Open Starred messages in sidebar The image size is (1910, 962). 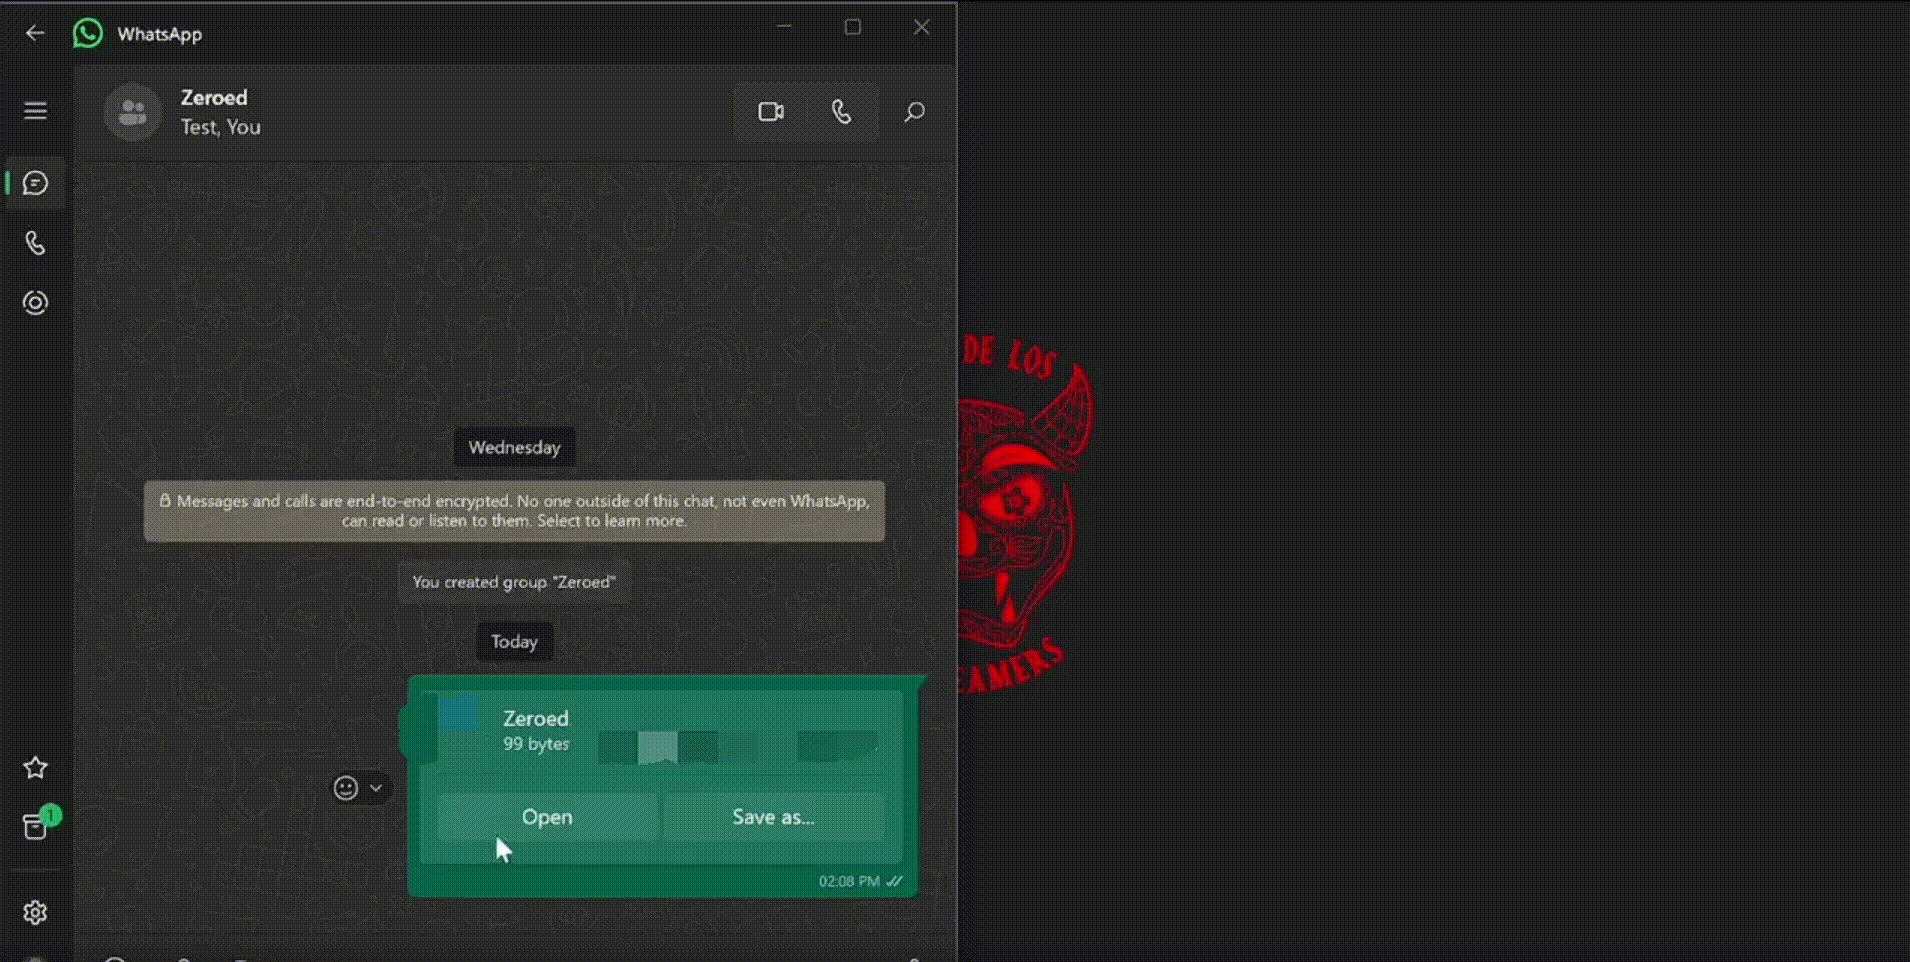(x=35, y=768)
